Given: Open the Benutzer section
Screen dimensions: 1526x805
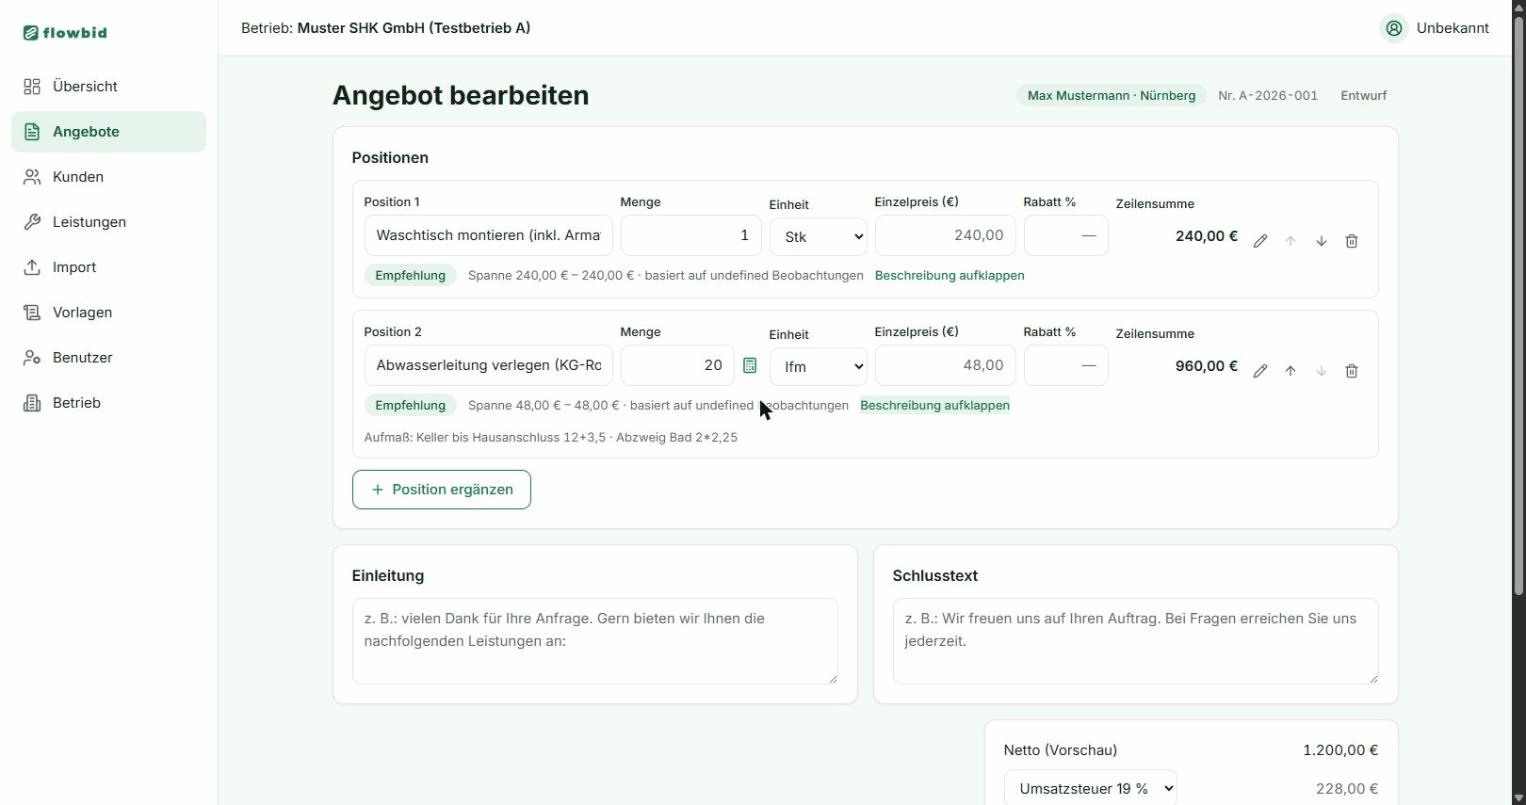Looking at the screenshot, I should tap(108, 357).
